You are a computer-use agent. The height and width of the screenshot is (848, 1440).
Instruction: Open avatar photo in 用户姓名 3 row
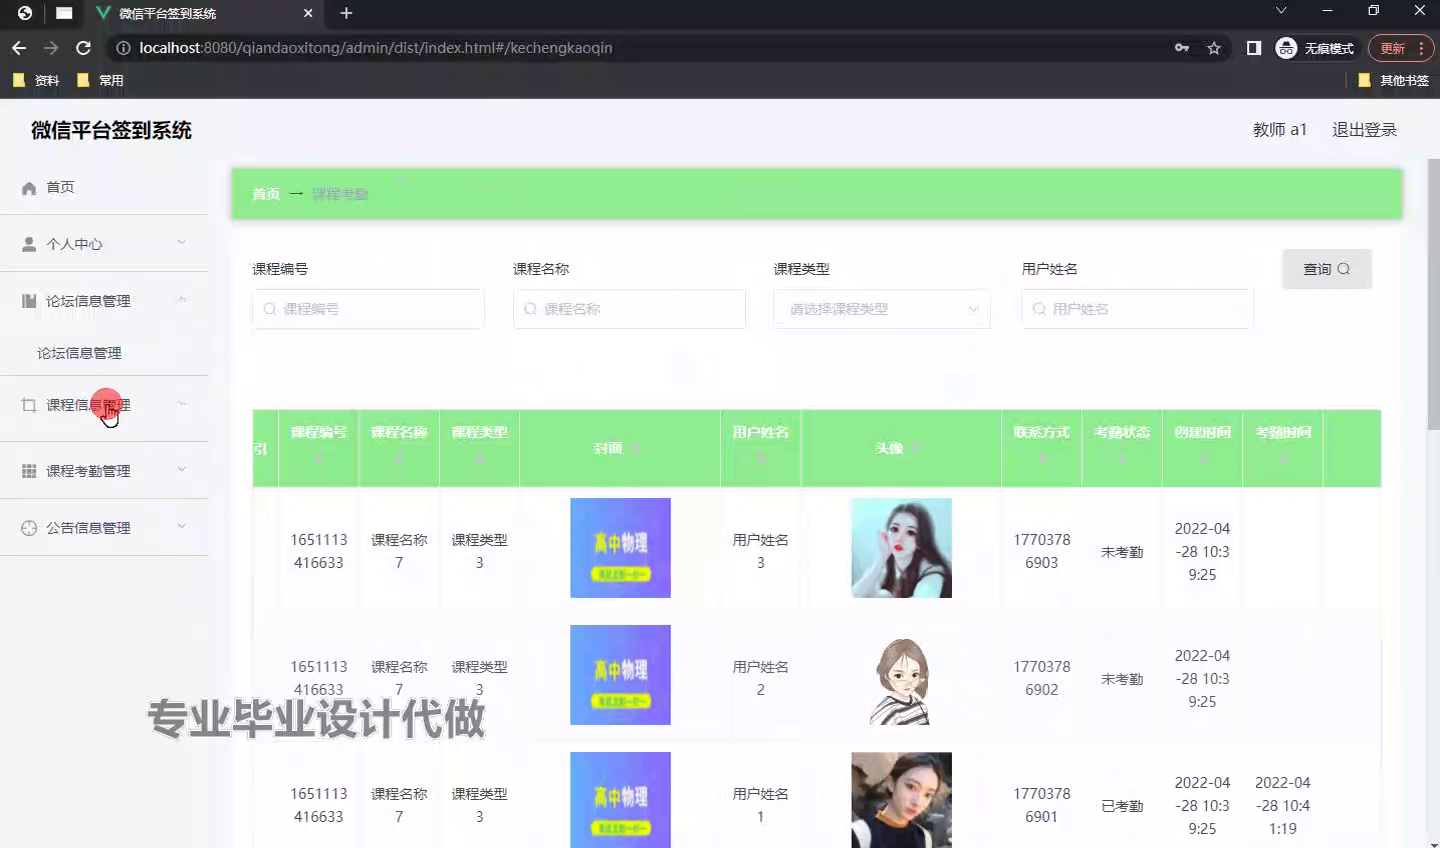tap(901, 548)
